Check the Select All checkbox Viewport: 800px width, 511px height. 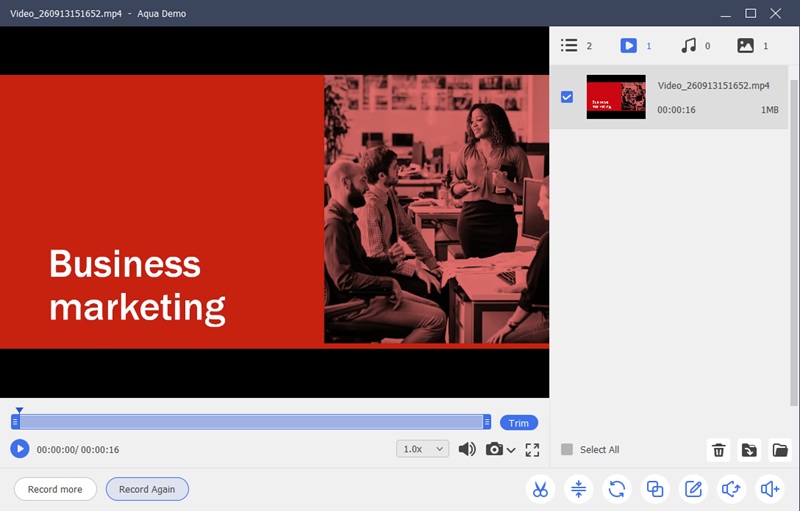click(567, 449)
